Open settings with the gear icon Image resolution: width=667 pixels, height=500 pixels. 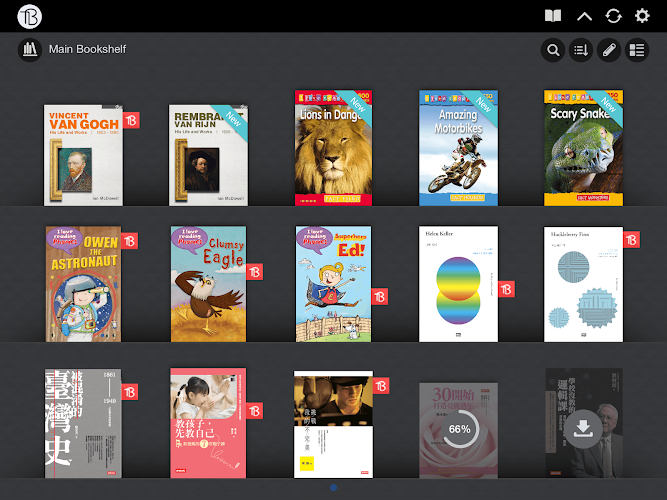click(x=642, y=16)
